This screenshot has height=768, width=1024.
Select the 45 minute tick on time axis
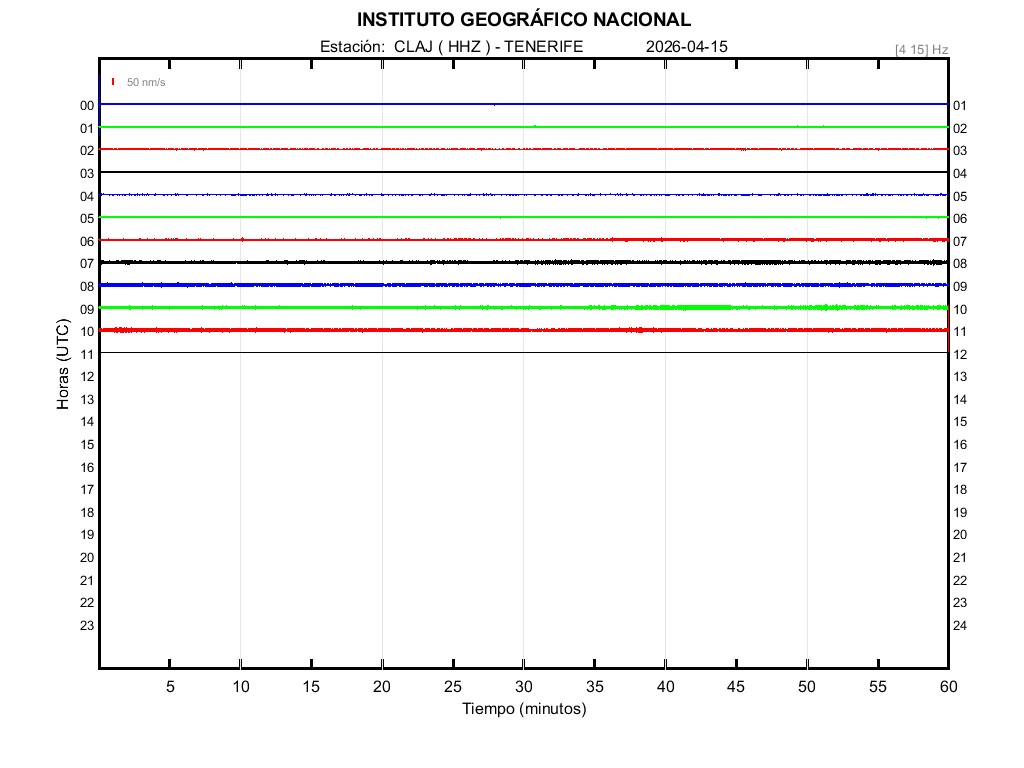[736, 686]
